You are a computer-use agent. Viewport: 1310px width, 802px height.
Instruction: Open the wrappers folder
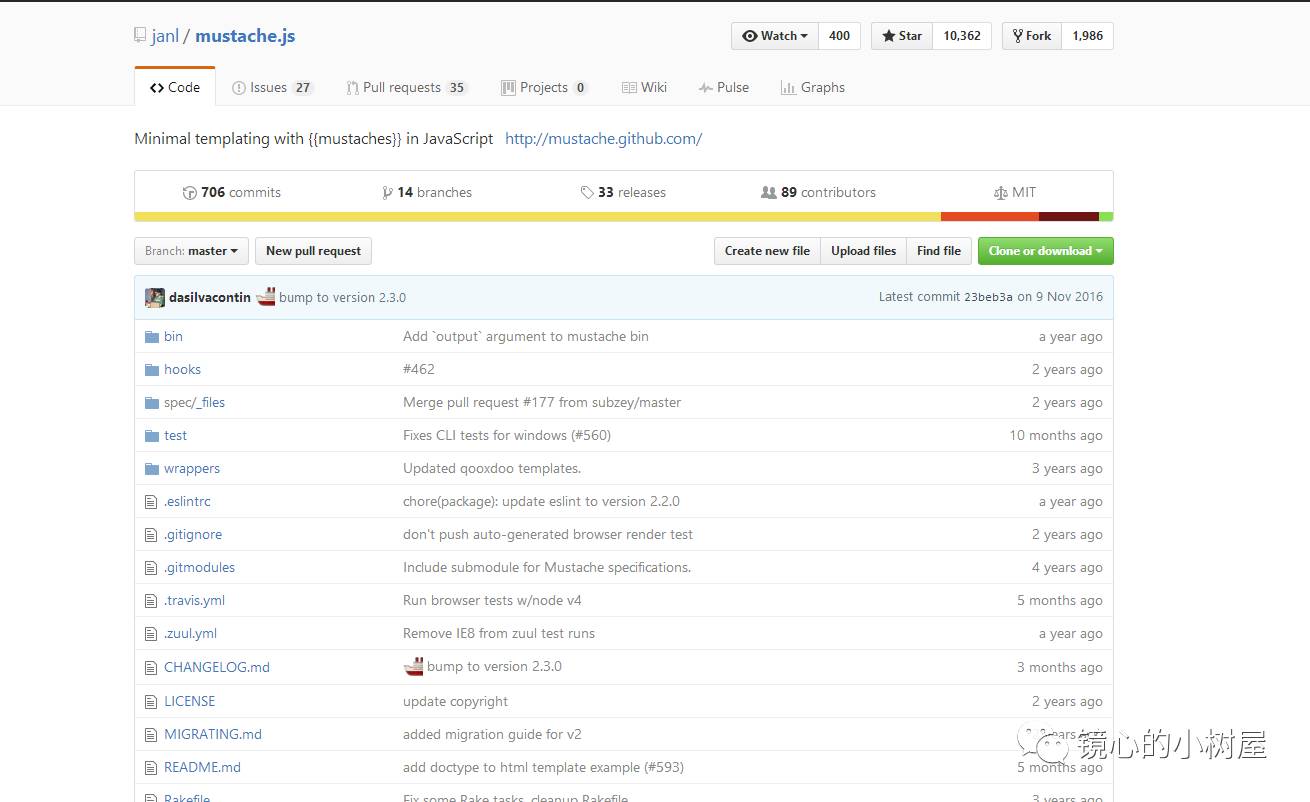[x=192, y=469]
